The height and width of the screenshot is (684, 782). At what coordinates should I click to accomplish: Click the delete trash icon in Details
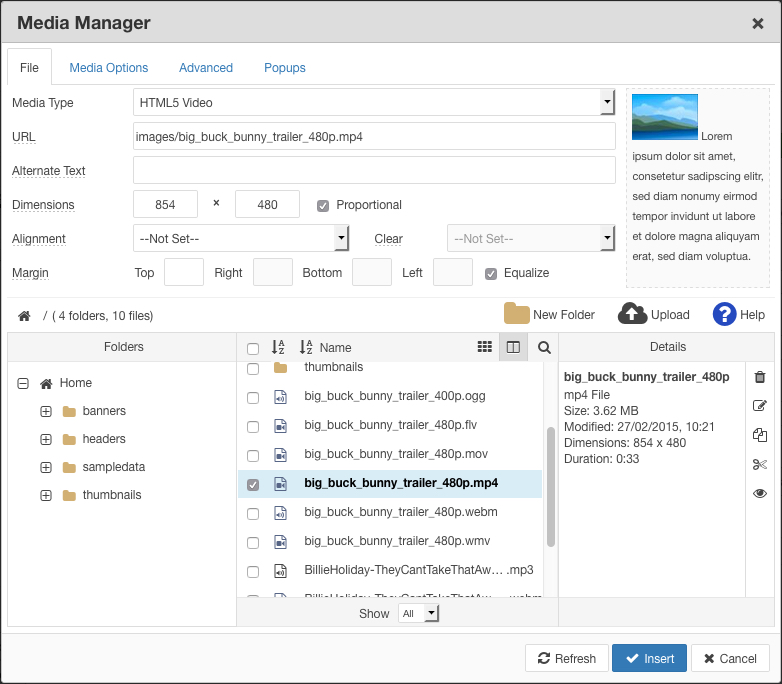click(760, 377)
